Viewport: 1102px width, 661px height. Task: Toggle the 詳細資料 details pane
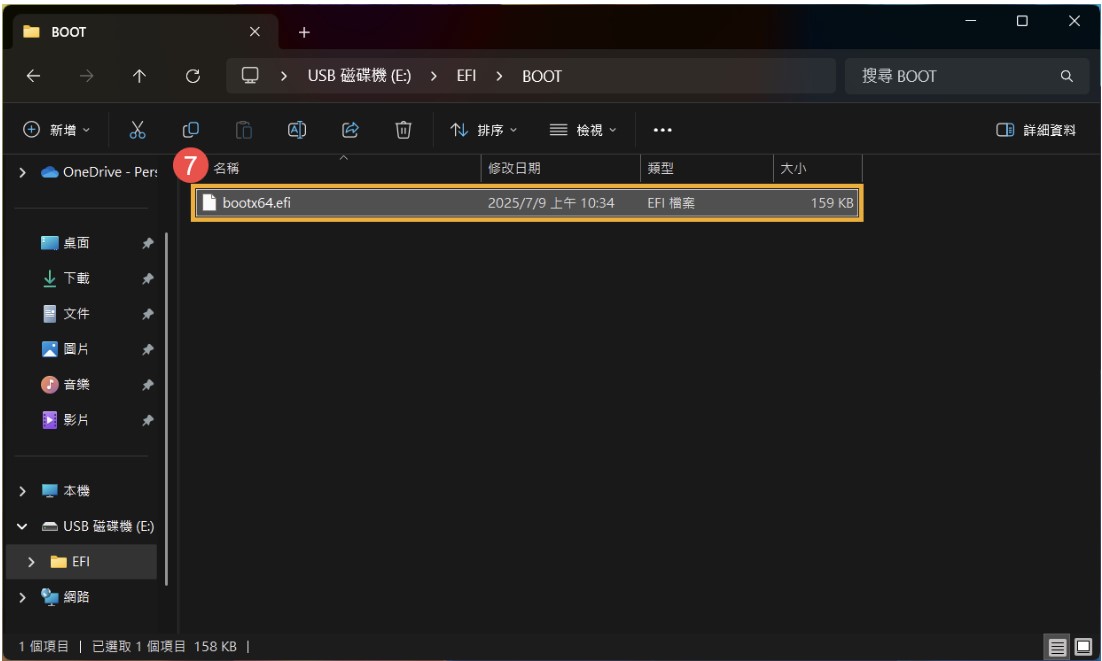(1036, 130)
